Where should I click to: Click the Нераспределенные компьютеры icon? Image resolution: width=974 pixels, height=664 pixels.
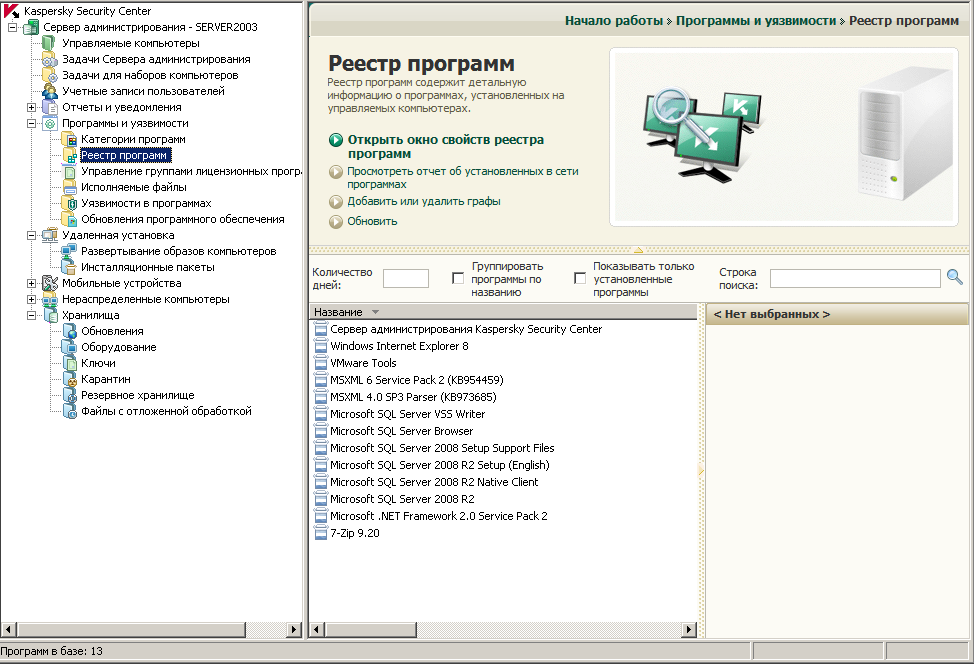(x=49, y=299)
